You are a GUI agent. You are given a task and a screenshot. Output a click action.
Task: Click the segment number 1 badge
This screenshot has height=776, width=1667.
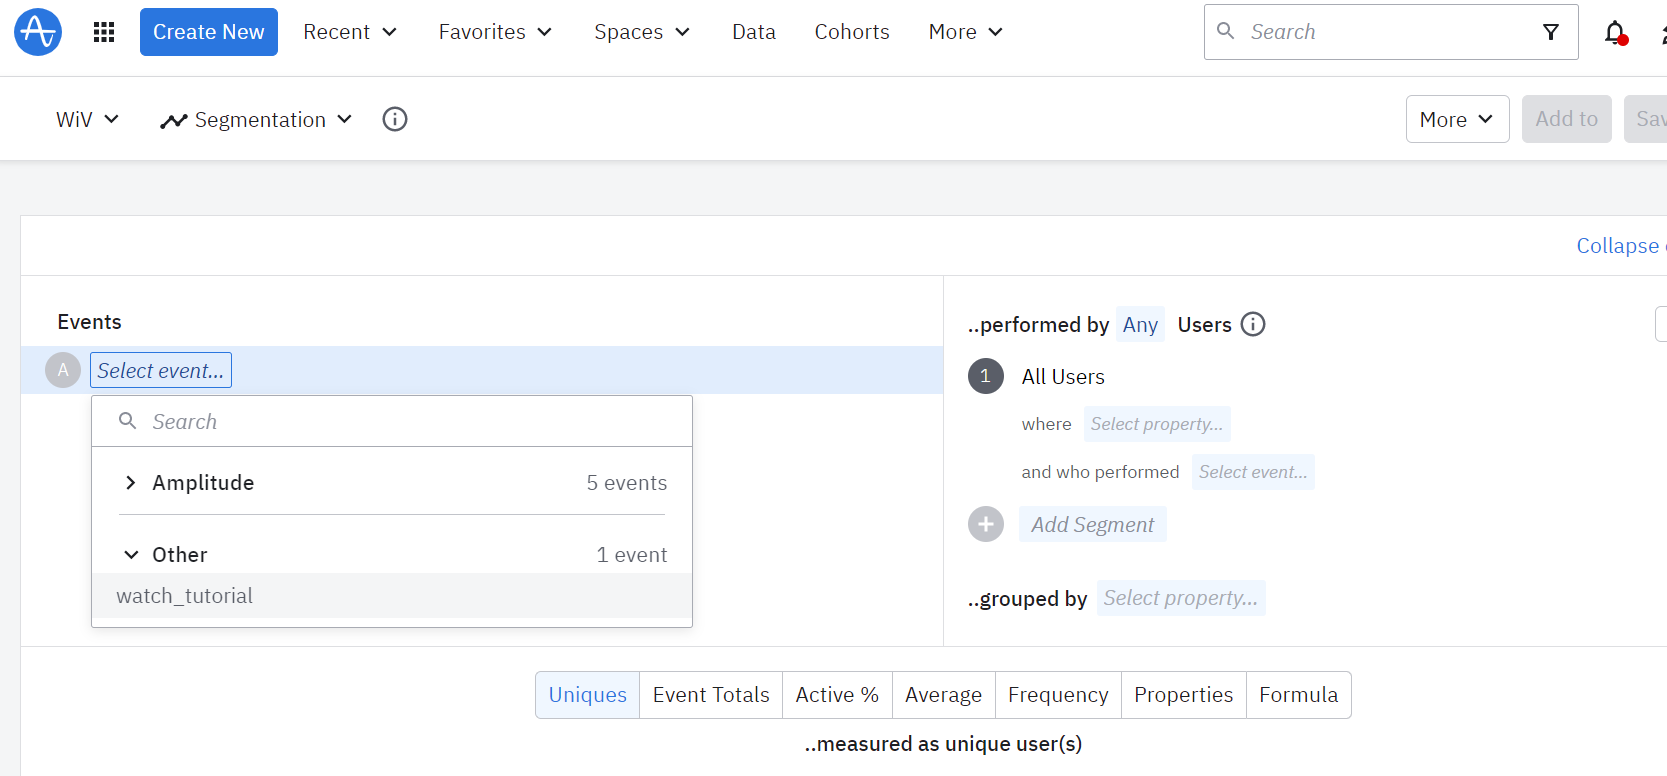pos(986,376)
